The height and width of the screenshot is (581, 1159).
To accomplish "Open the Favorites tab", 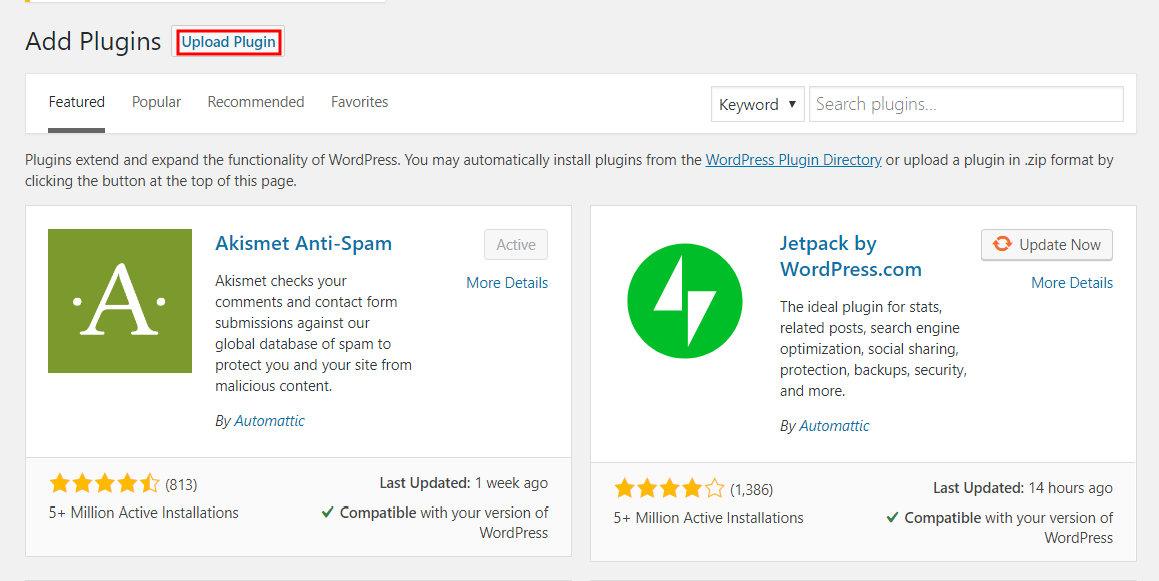I will [x=359, y=102].
